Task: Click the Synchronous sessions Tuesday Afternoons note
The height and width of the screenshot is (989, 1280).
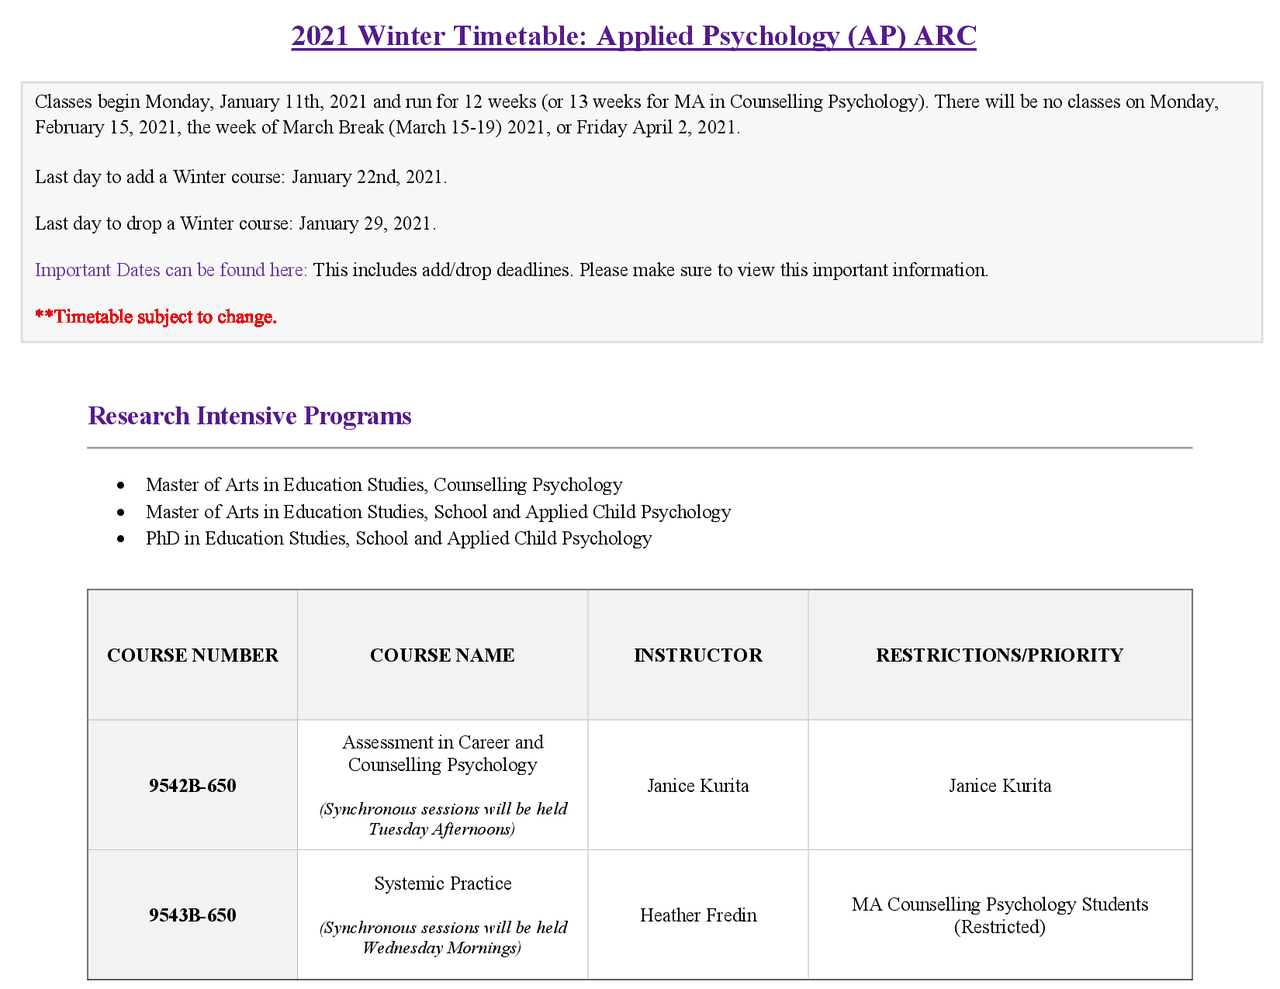Action: tap(442, 819)
